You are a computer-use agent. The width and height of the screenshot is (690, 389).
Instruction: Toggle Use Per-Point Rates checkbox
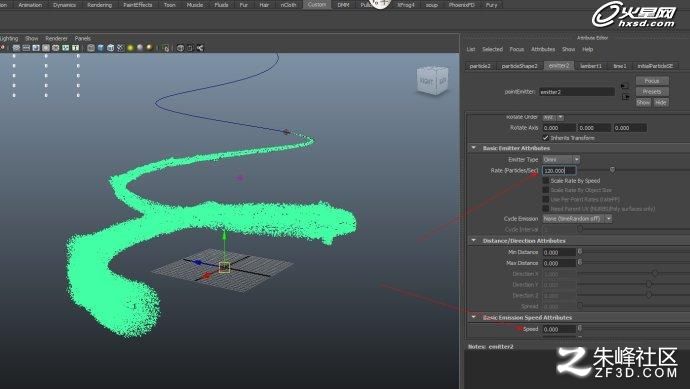[x=546, y=199]
